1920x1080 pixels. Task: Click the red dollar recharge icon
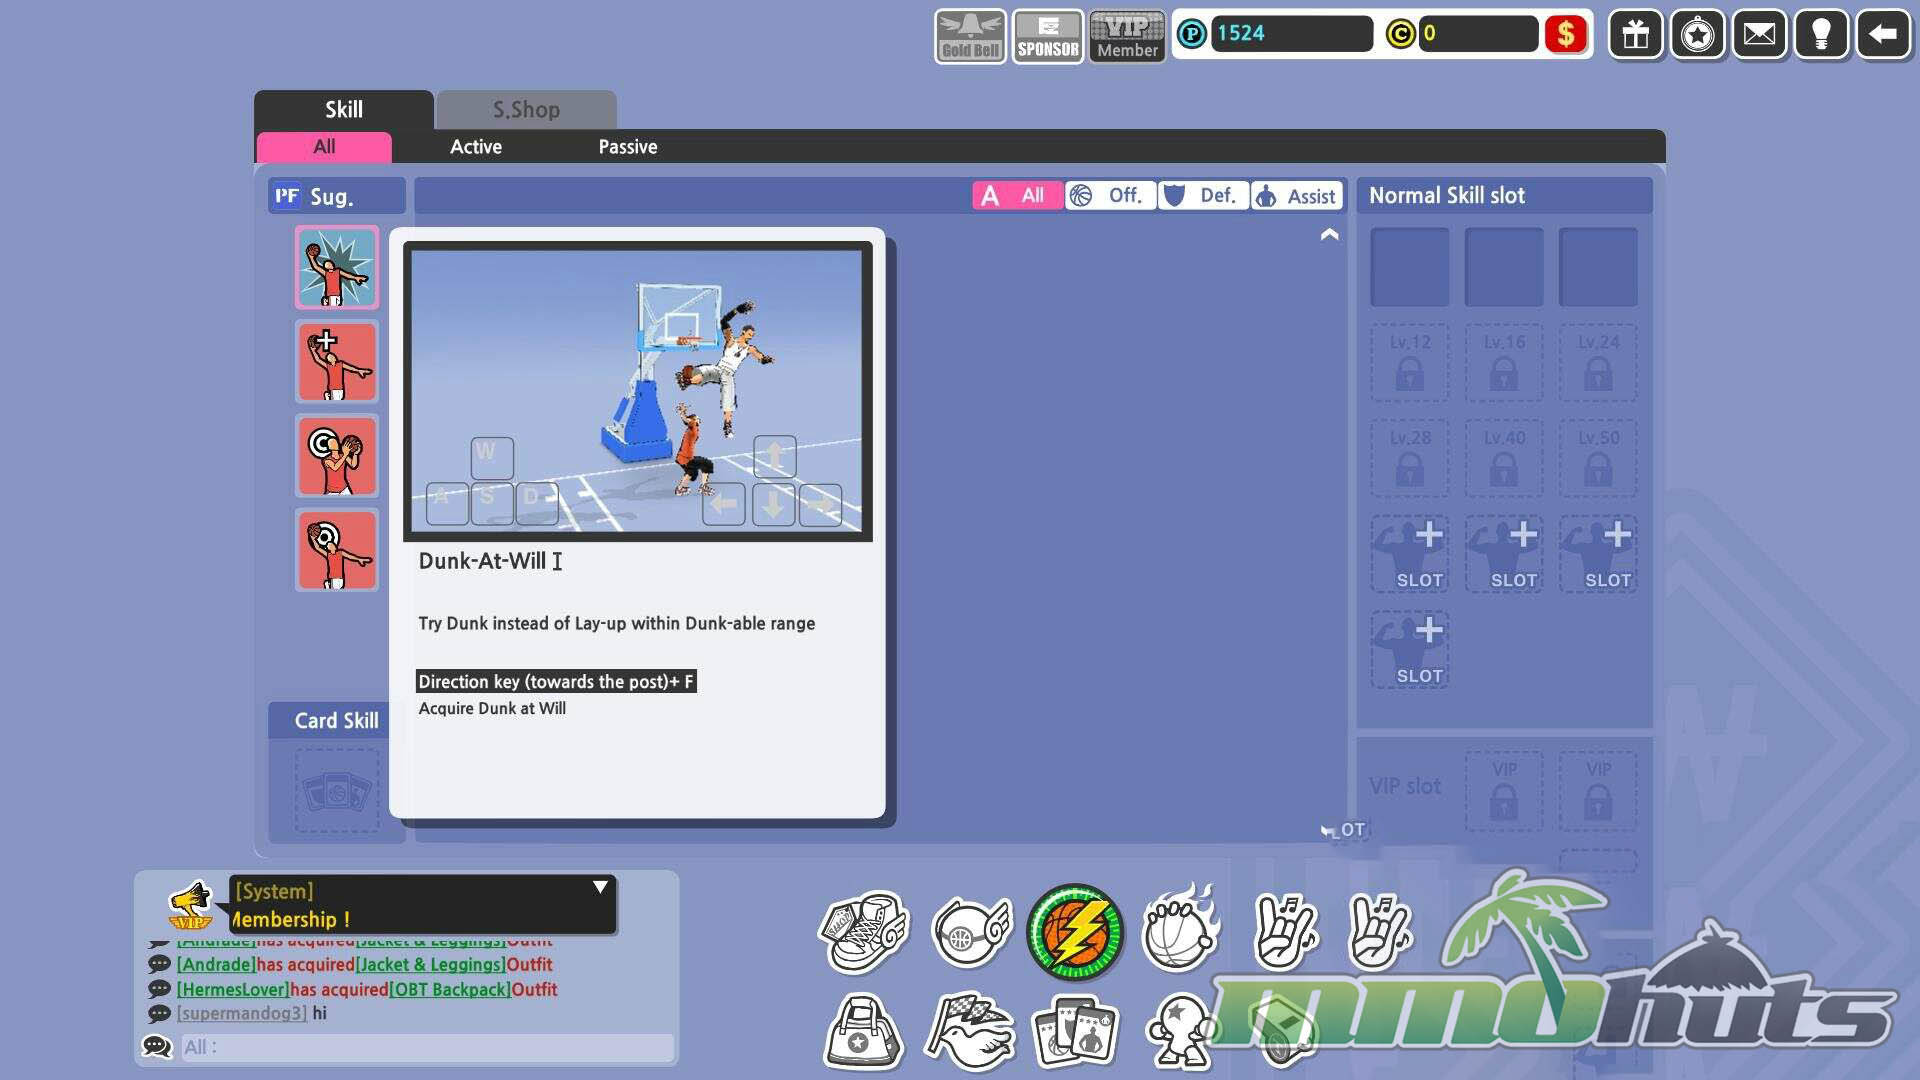[x=1566, y=34]
